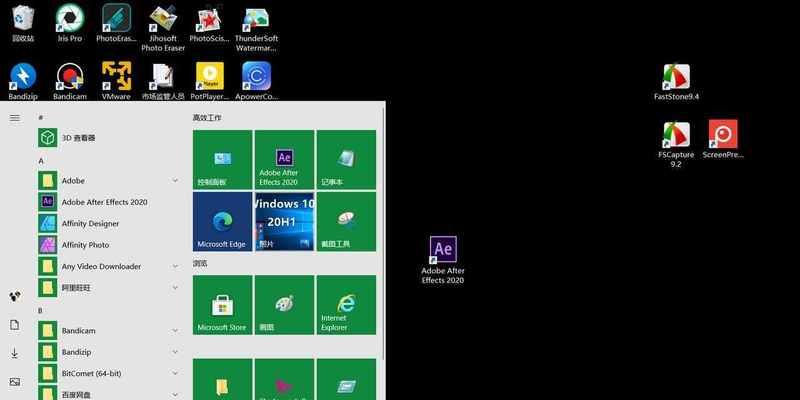Open Affinity Designer from app list
Image resolution: width=800 pixels, height=400 pixels.
click(110, 223)
